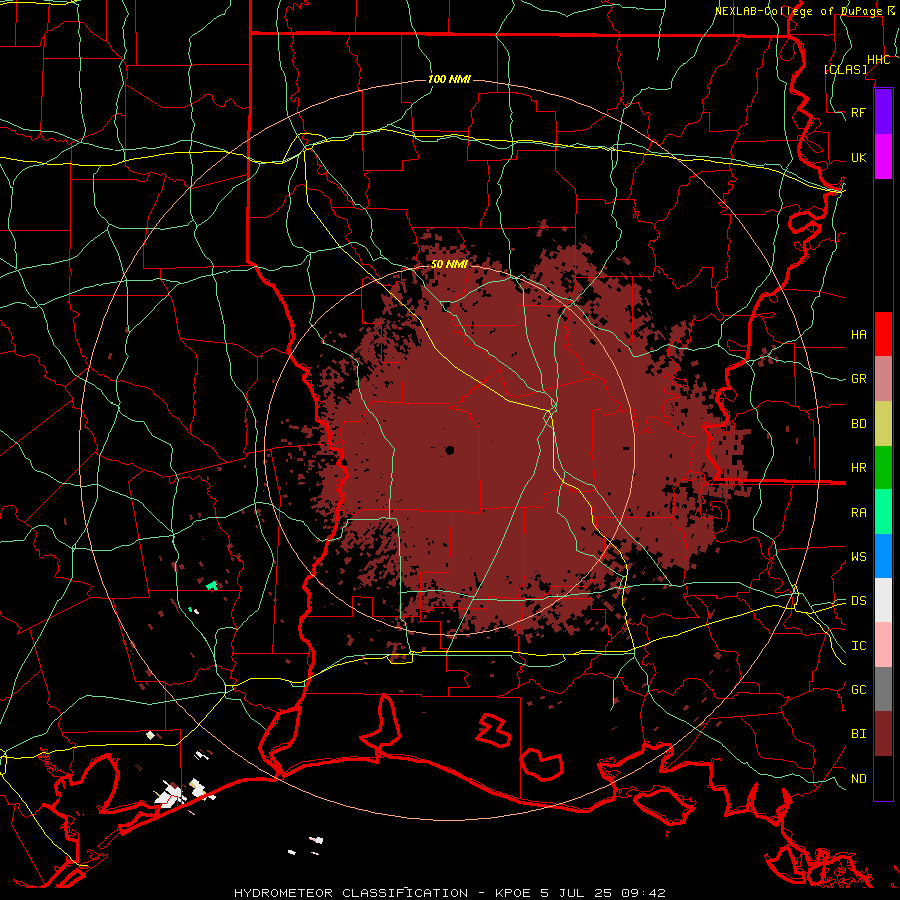Click the blue WS legend swatch

coord(883,556)
